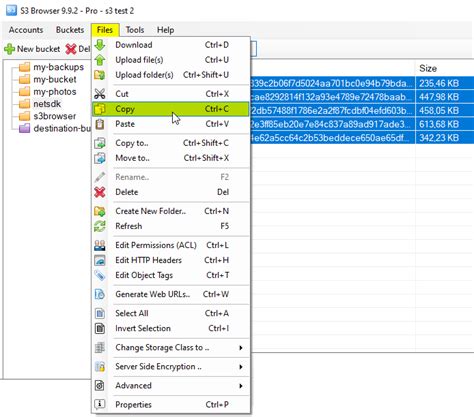Viewport: 474px width, 417px height.
Task: Select Copy to.. menu entry
Action: click(171, 143)
